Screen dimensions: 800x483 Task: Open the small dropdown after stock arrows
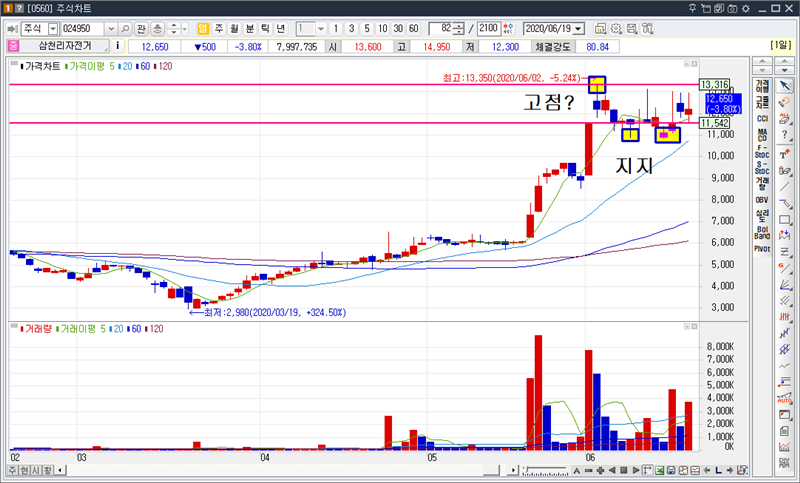coord(185,29)
